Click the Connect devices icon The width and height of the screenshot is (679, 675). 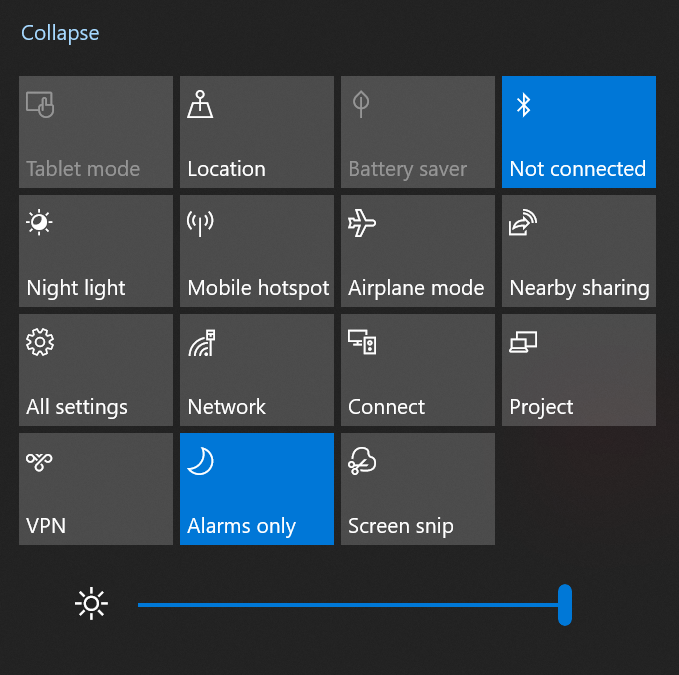pyautogui.click(x=361, y=342)
